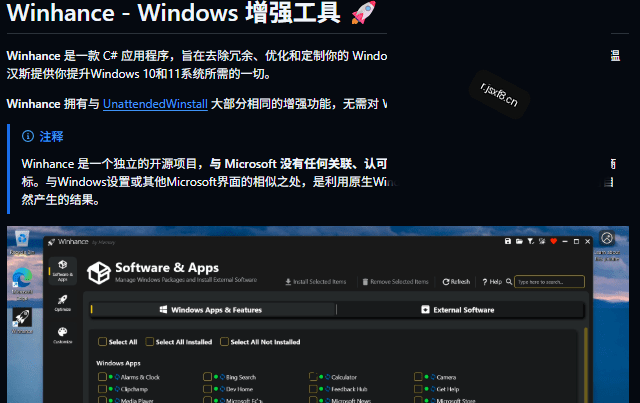Viewport: 640px width, 403px height.
Task: Click the blue reinstall arrow beside Alarms & Clock
Action: pyautogui.click(x=117, y=377)
